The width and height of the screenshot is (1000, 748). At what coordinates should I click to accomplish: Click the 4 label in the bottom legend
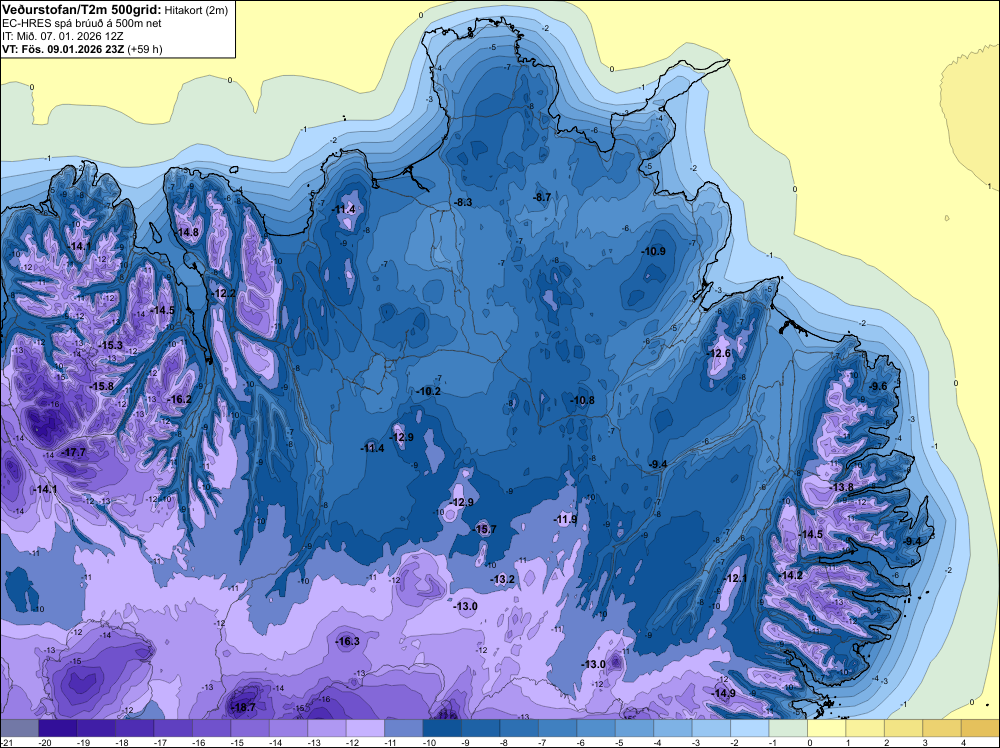click(x=963, y=742)
